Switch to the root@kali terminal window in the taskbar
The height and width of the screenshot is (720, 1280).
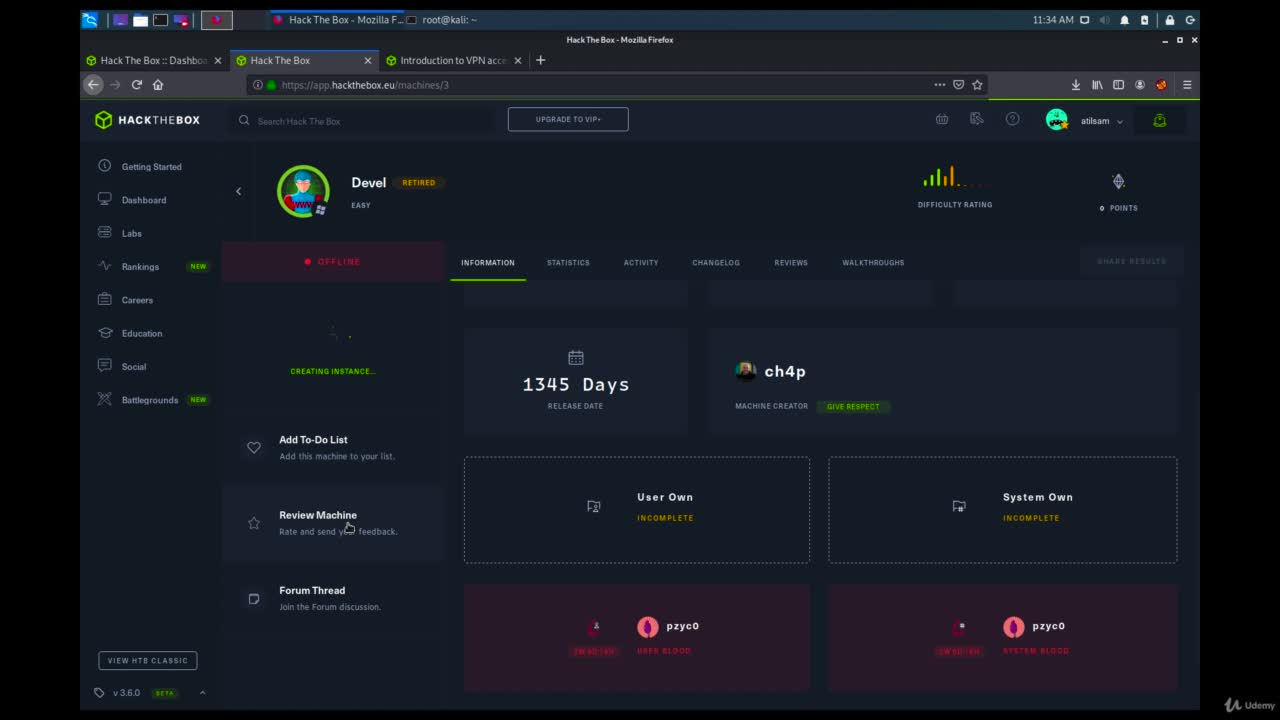(x=440, y=20)
